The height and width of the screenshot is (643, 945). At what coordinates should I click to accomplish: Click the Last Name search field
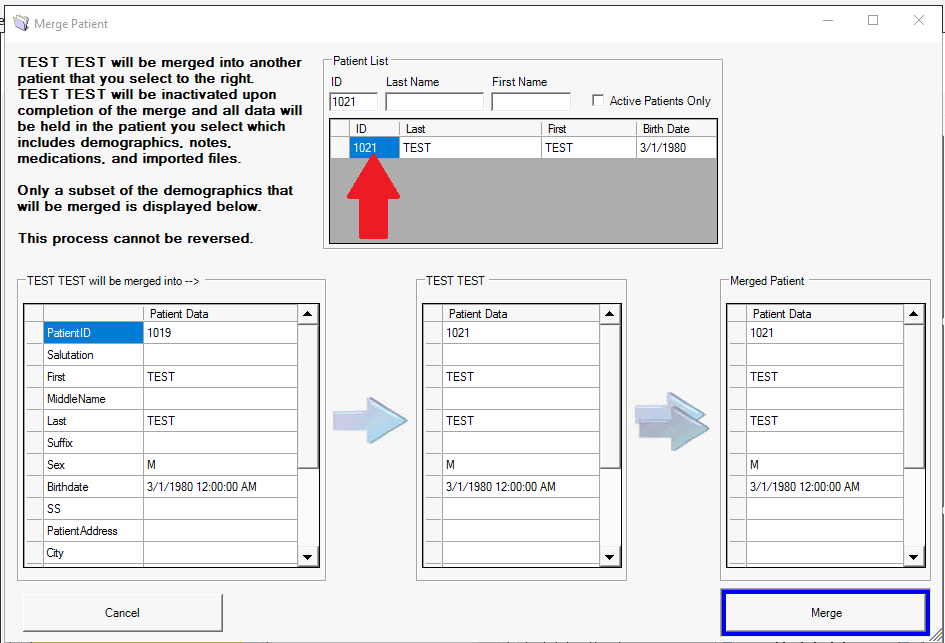pyautogui.click(x=433, y=101)
